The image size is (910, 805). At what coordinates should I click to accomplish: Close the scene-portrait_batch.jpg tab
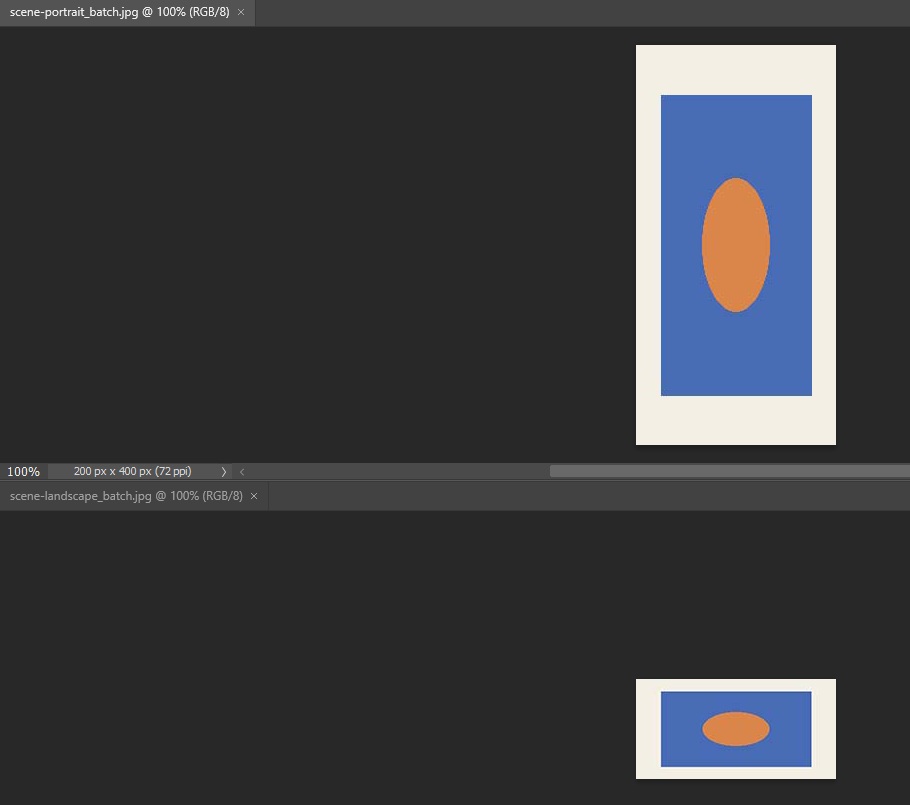point(241,12)
